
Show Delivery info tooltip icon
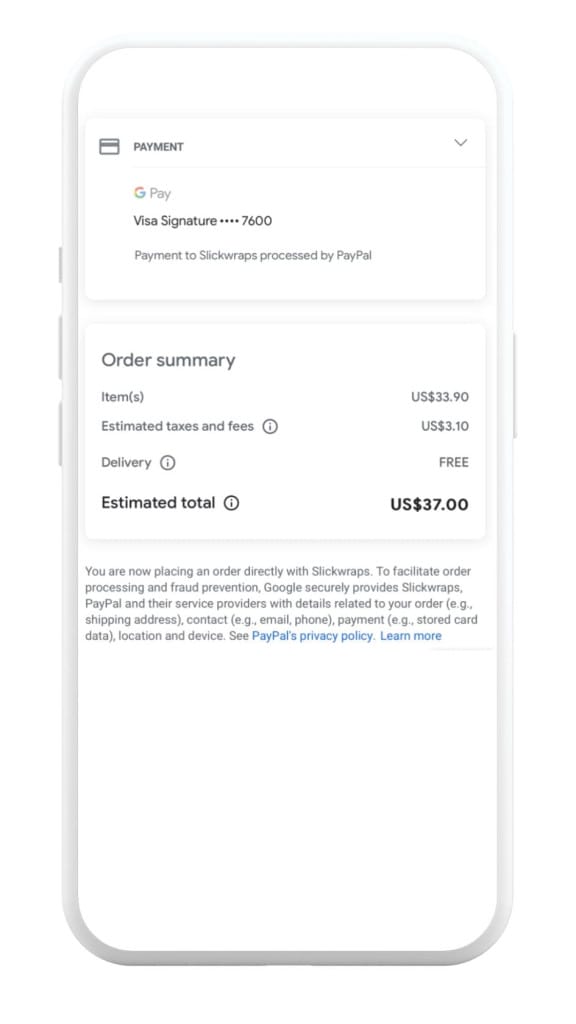pyautogui.click(x=168, y=463)
